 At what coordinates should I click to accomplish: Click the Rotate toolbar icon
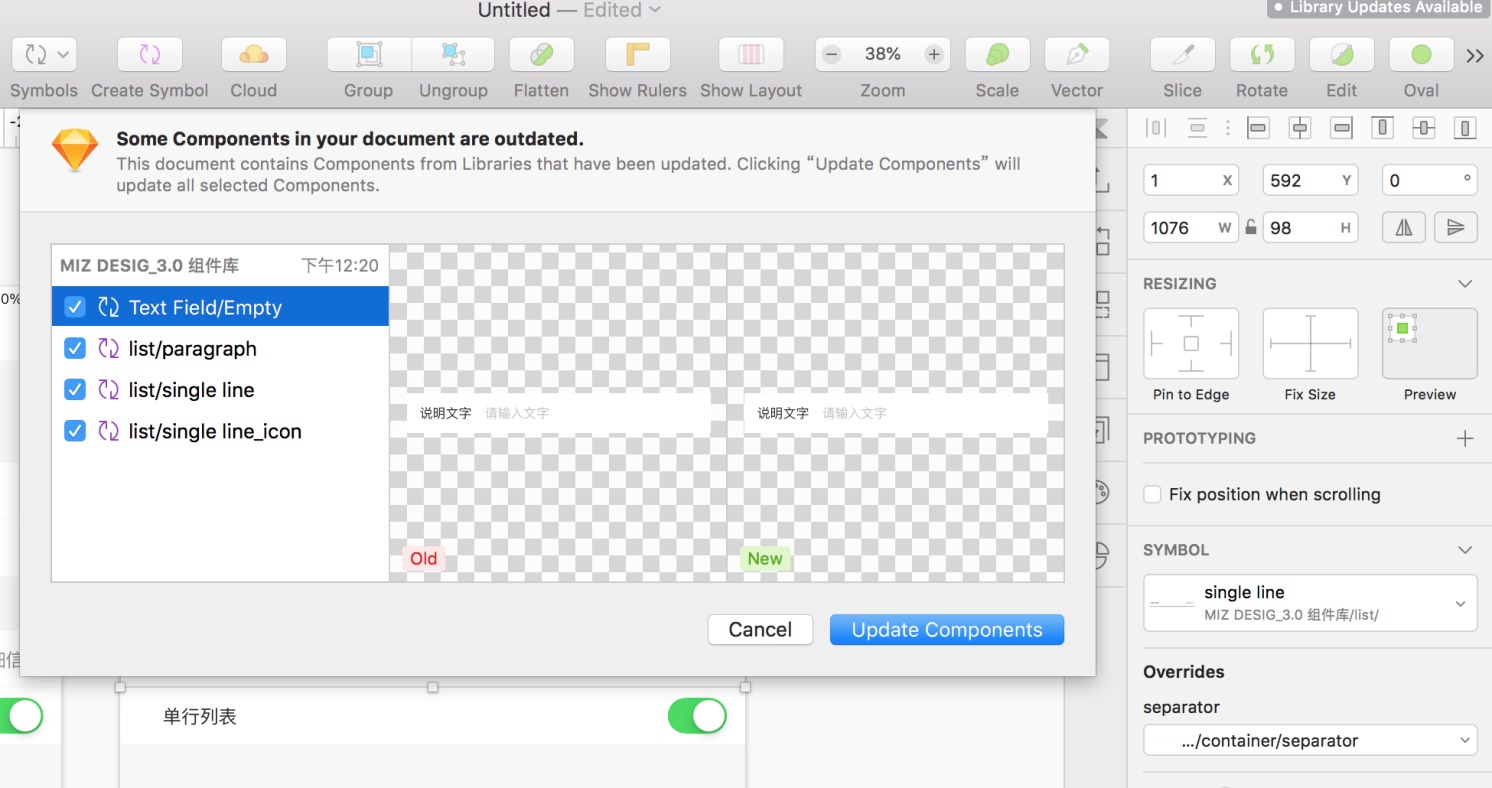tap(1261, 54)
